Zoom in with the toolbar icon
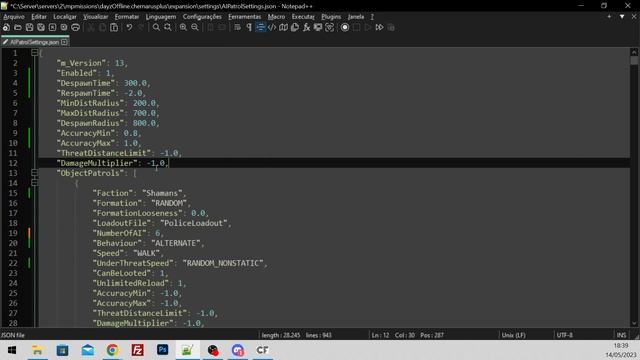The image size is (640, 360). (x=183, y=27)
